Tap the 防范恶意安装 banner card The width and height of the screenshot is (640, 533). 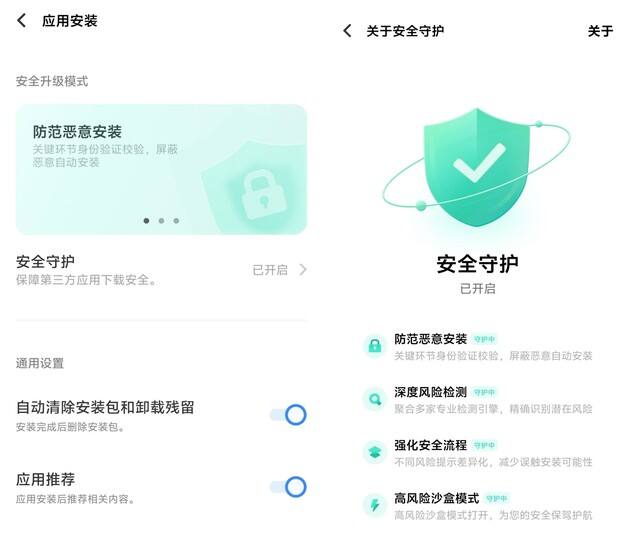tap(161, 169)
